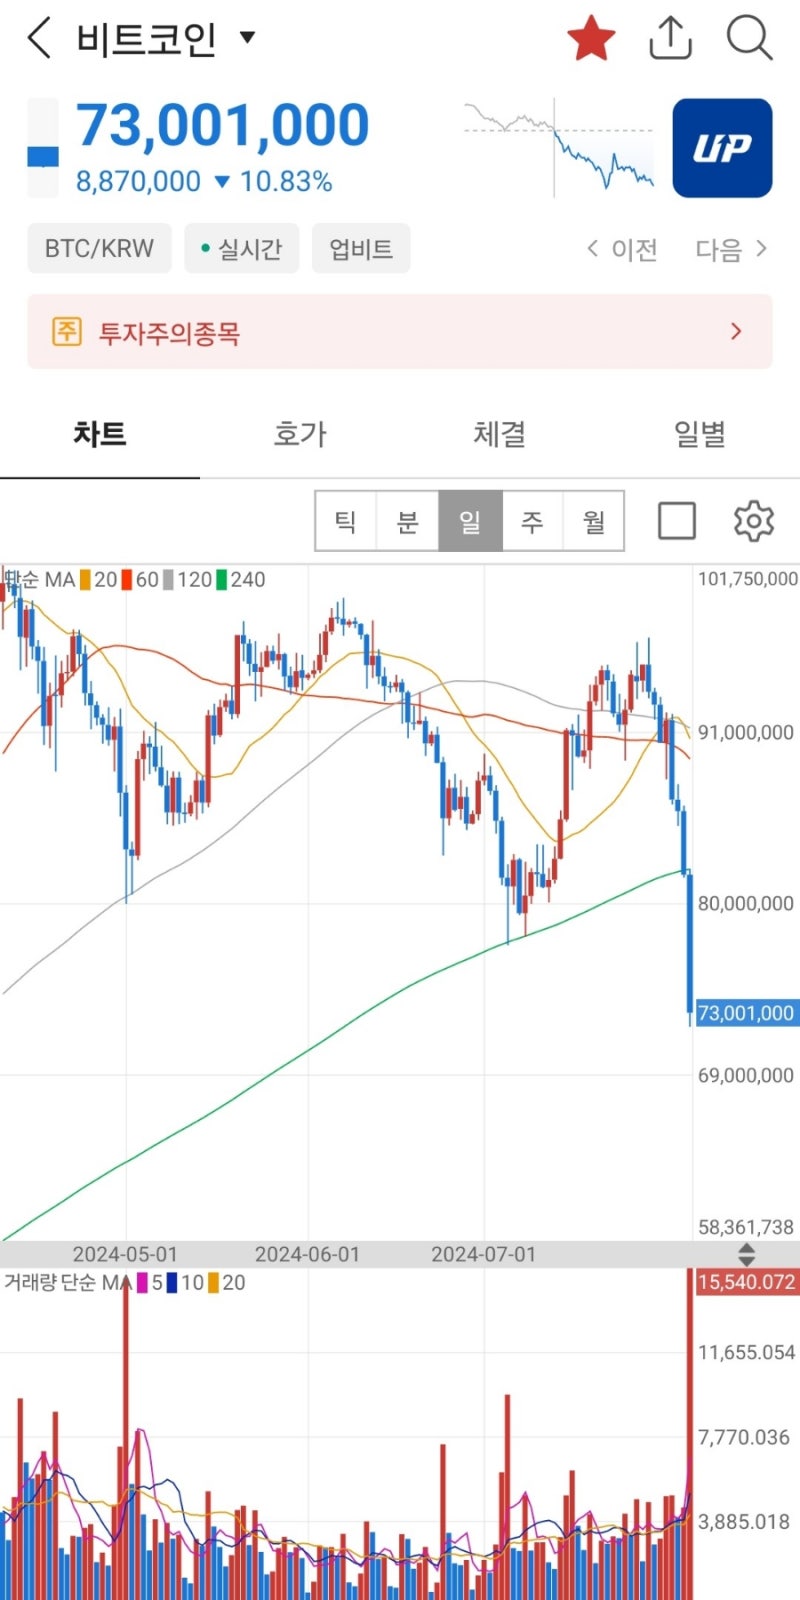Image resolution: width=800 pixels, height=1600 pixels.
Task: Tap the Upbit UP exchange logo
Action: tap(722, 148)
